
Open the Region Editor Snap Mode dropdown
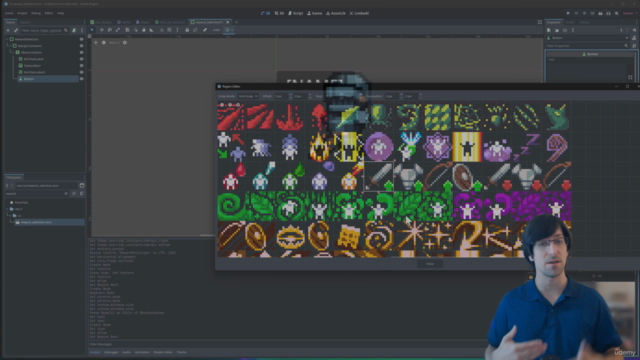248,96
